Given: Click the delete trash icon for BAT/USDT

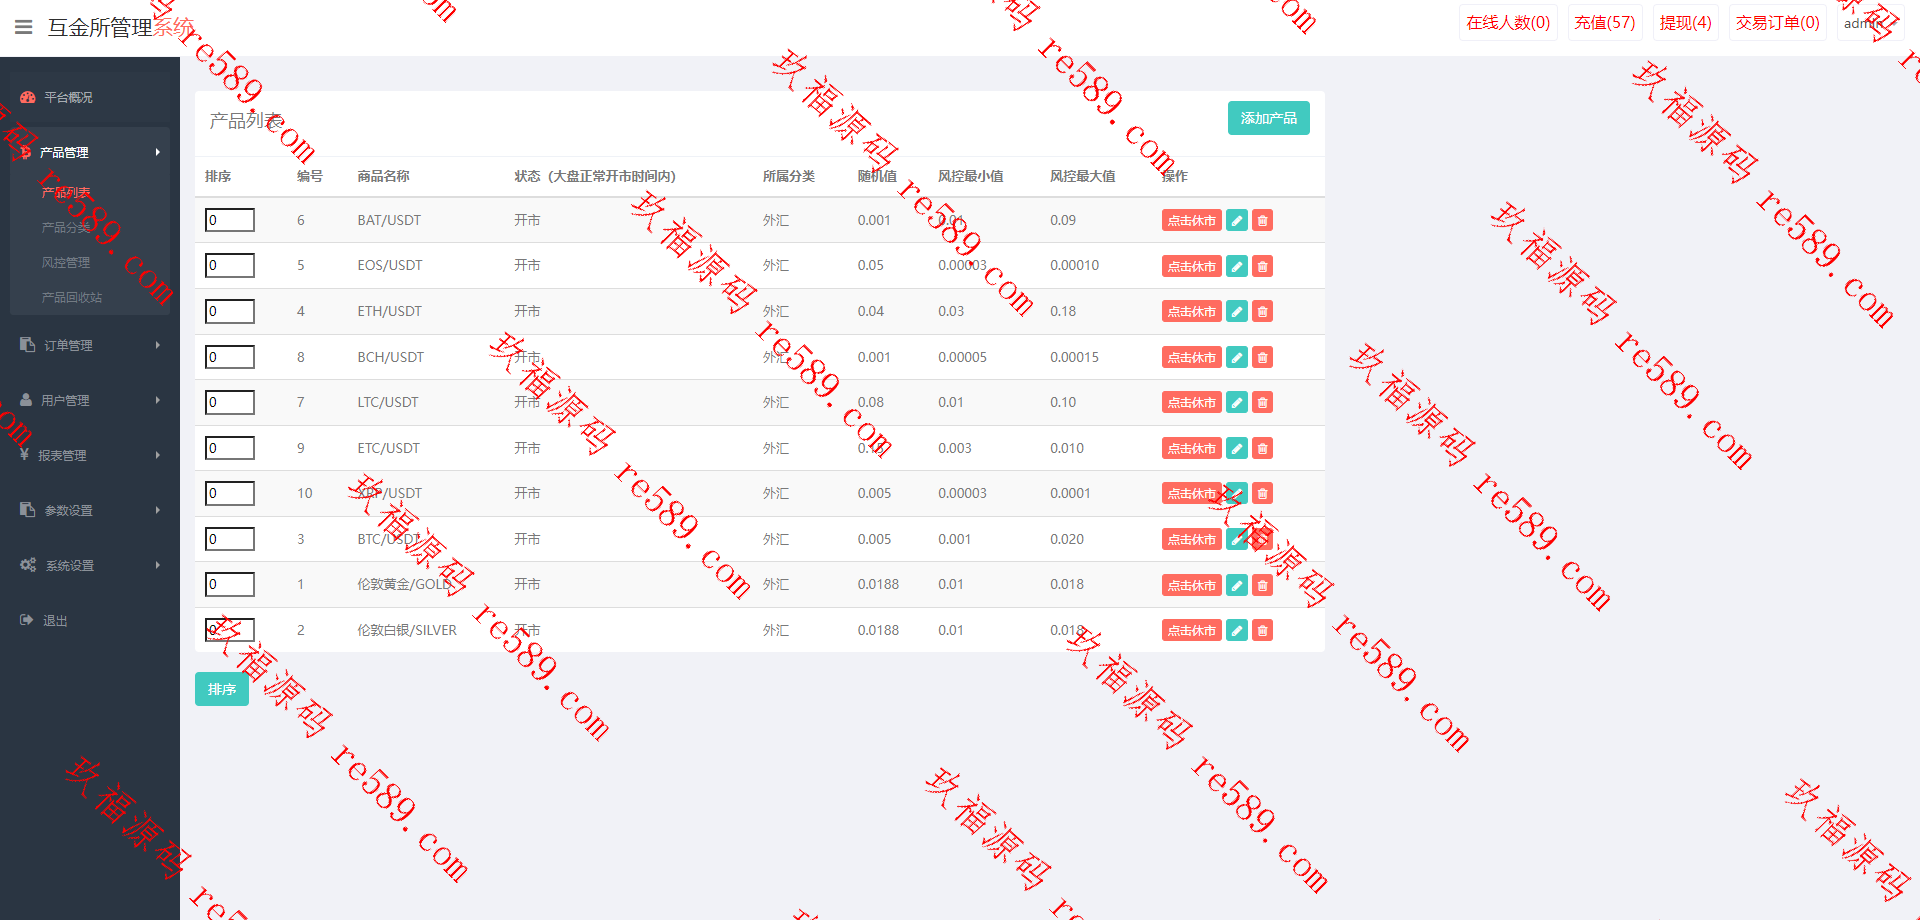Looking at the screenshot, I should pos(1263,221).
